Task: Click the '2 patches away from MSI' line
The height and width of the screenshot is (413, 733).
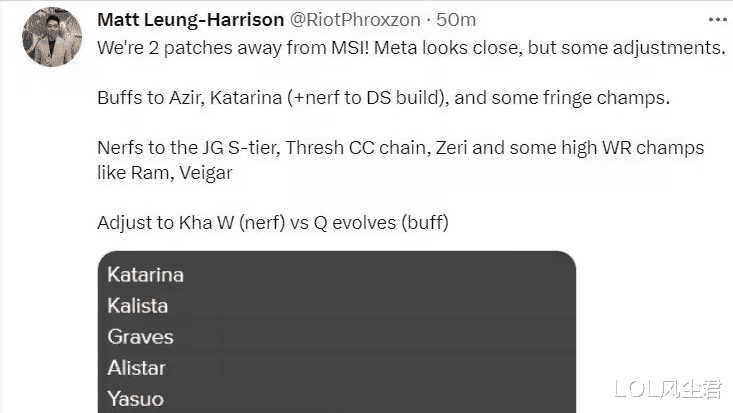Action: pyautogui.click(x=411, y=48)
